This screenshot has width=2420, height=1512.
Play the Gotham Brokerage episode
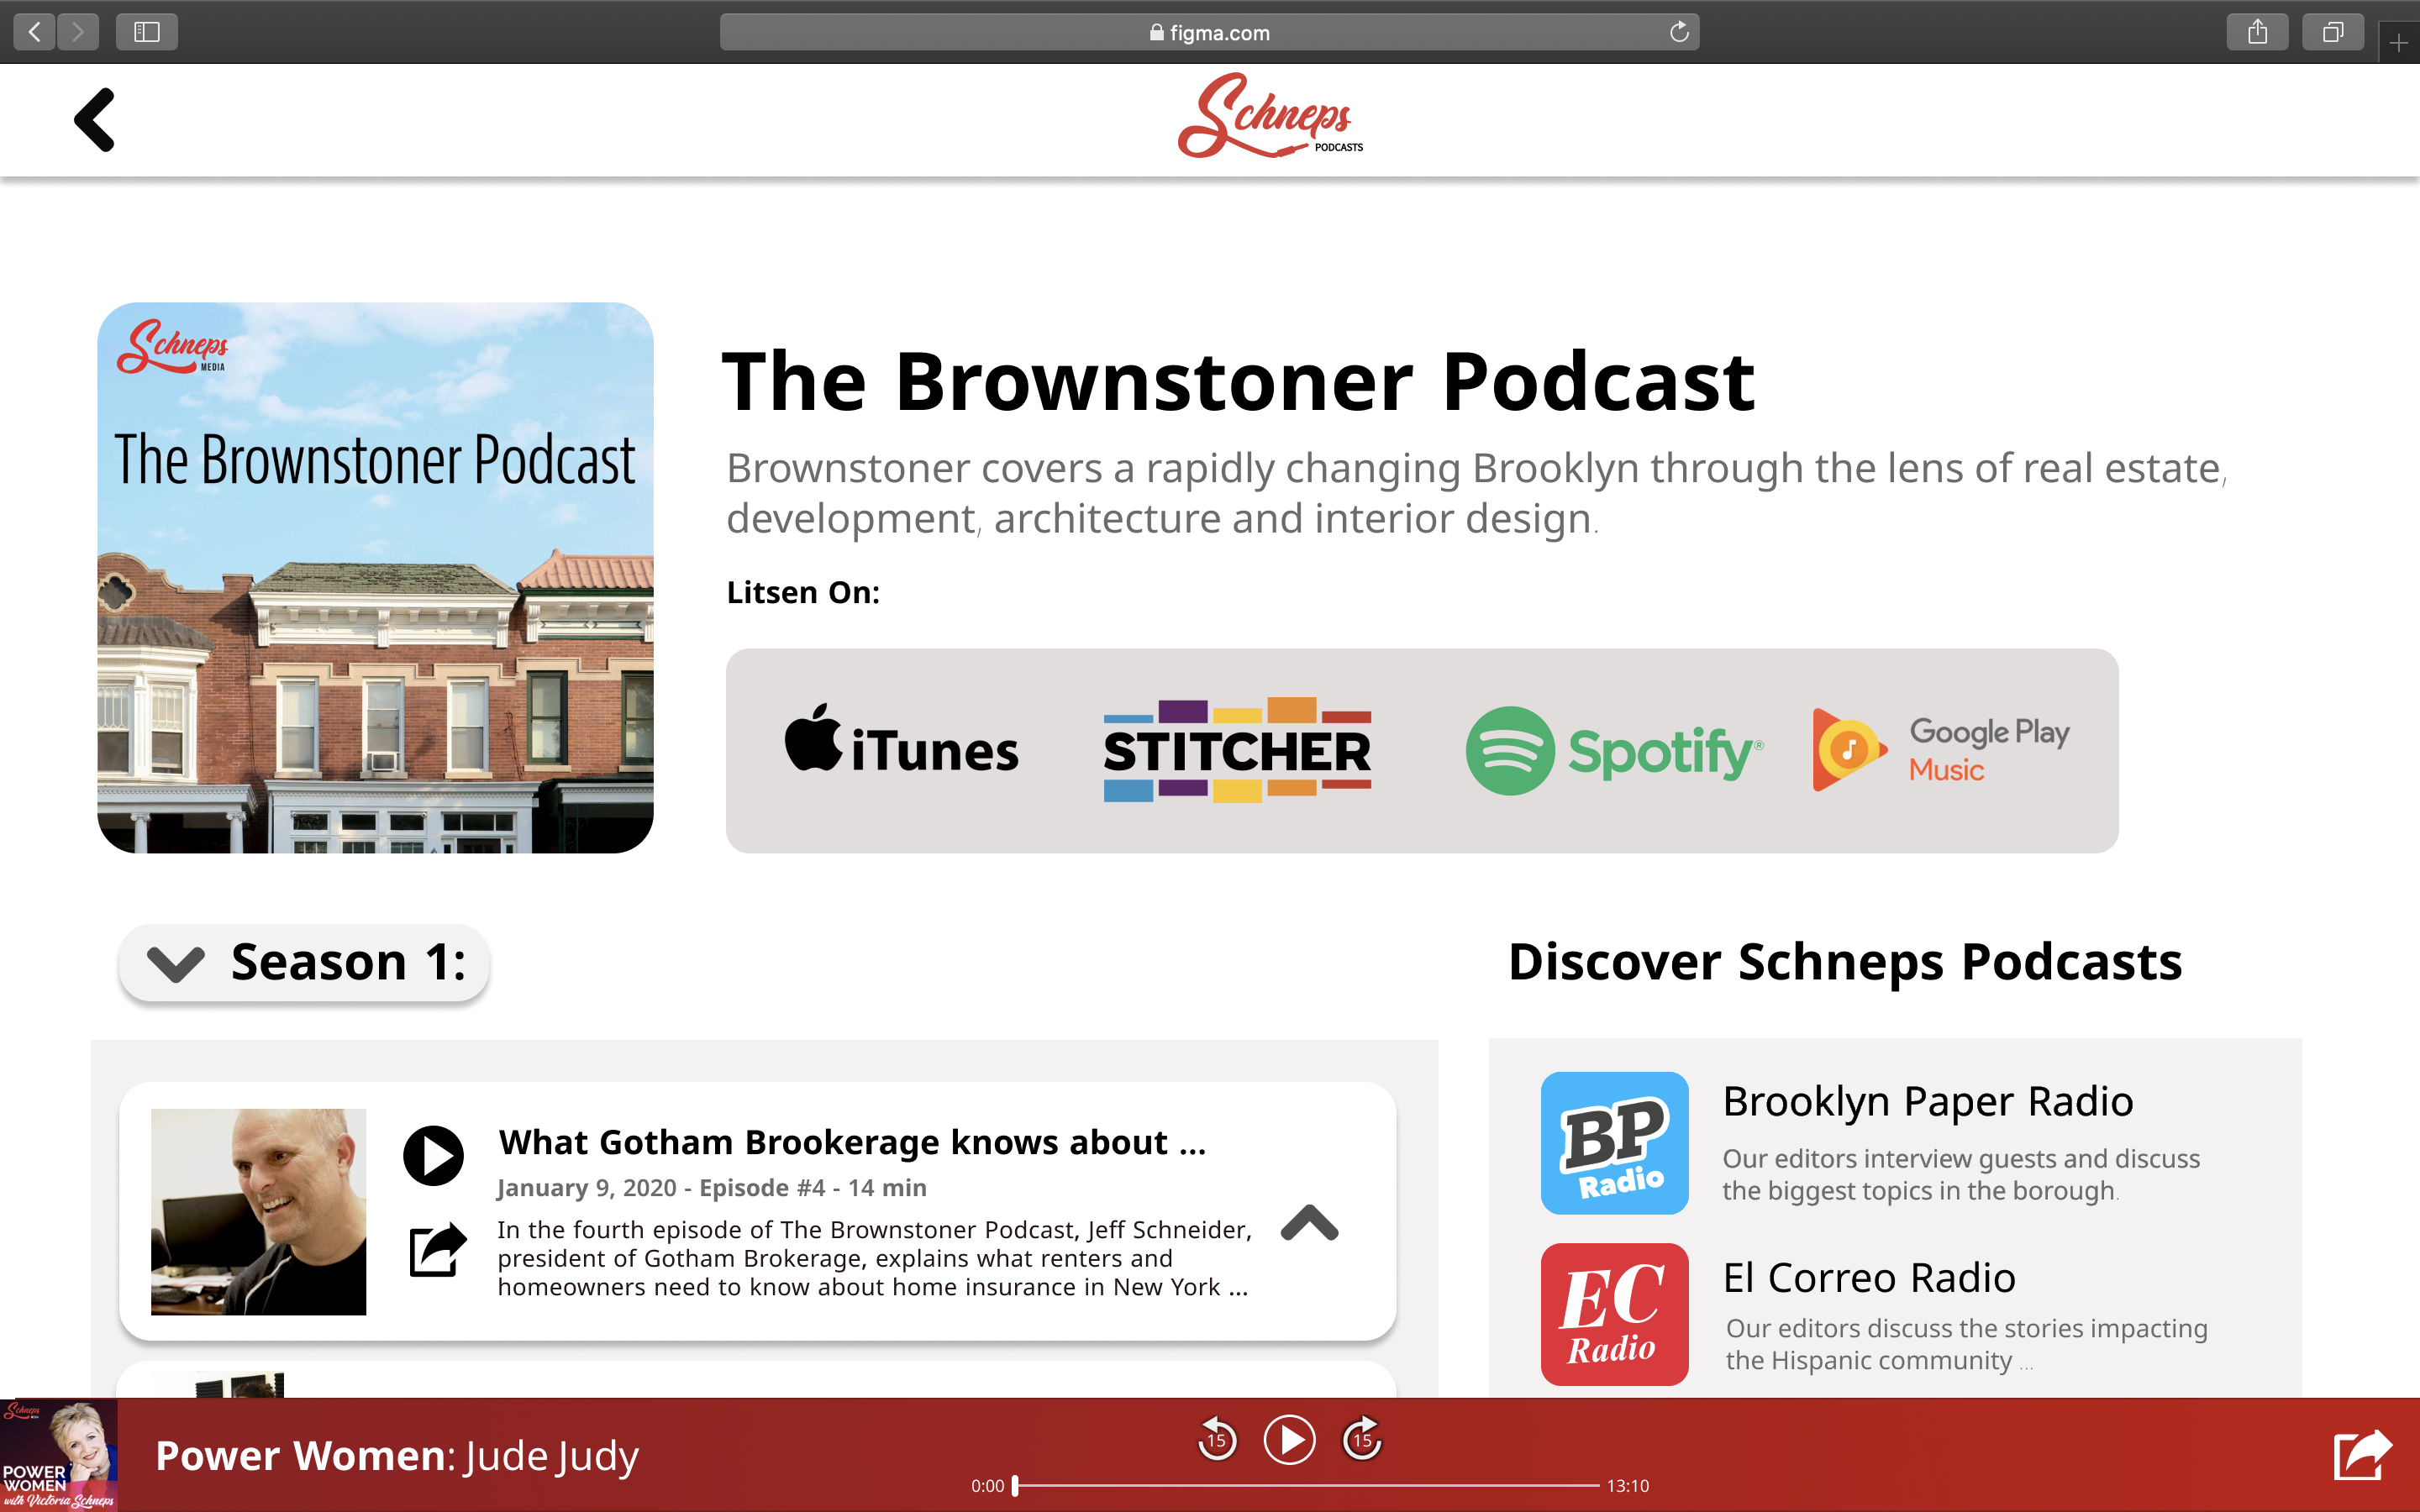pyautogui.click(x=433, y=1156)
